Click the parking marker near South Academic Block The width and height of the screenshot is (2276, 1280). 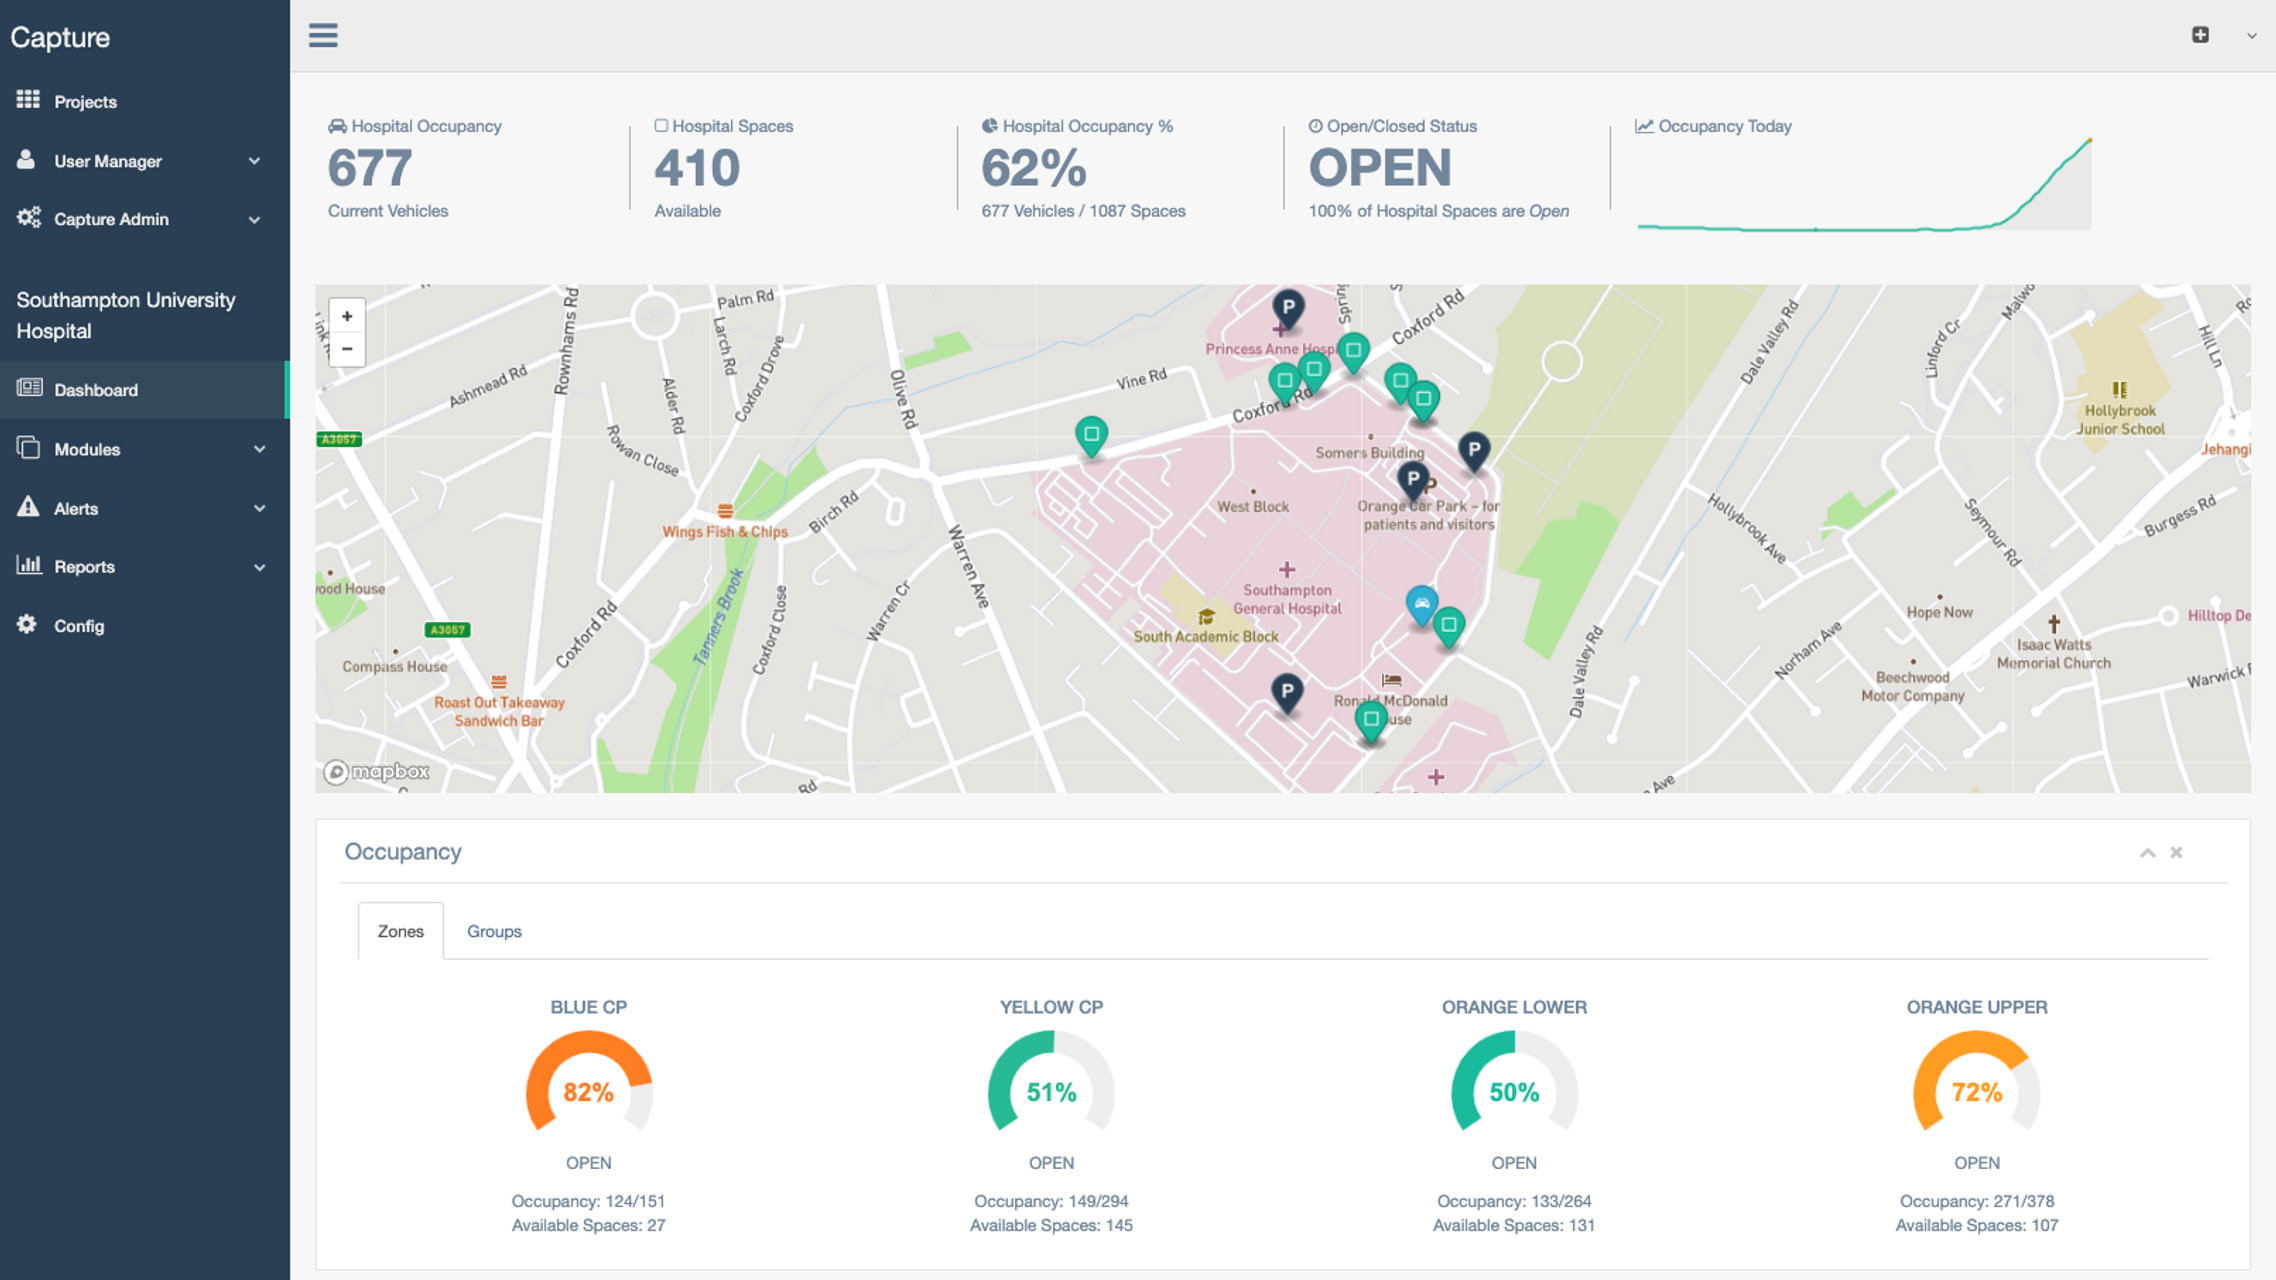1287,691
